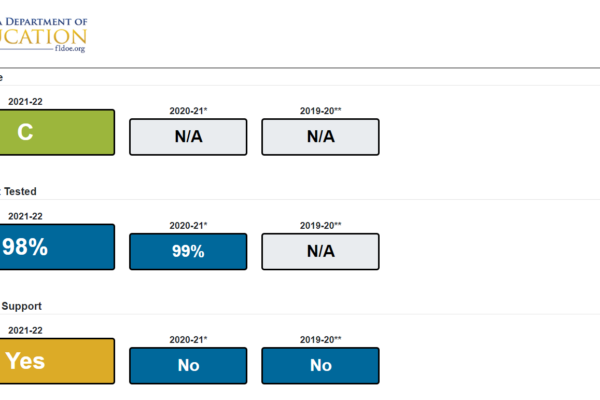Click the 2019-20 N/A tested box
600x400 pixels.
click(x=321, y=251)
